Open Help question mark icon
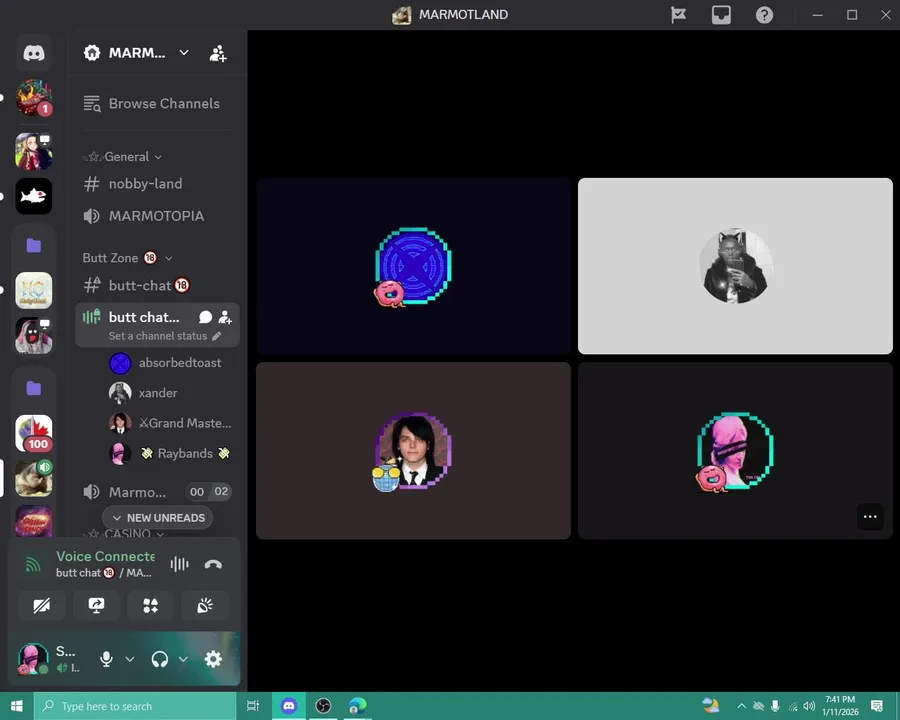The width and height of the screenshot is (900, 720). [764, 15]
